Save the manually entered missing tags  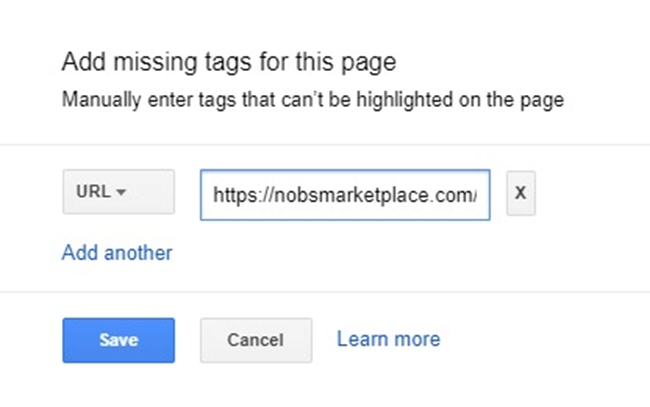(x=118, y=340)
